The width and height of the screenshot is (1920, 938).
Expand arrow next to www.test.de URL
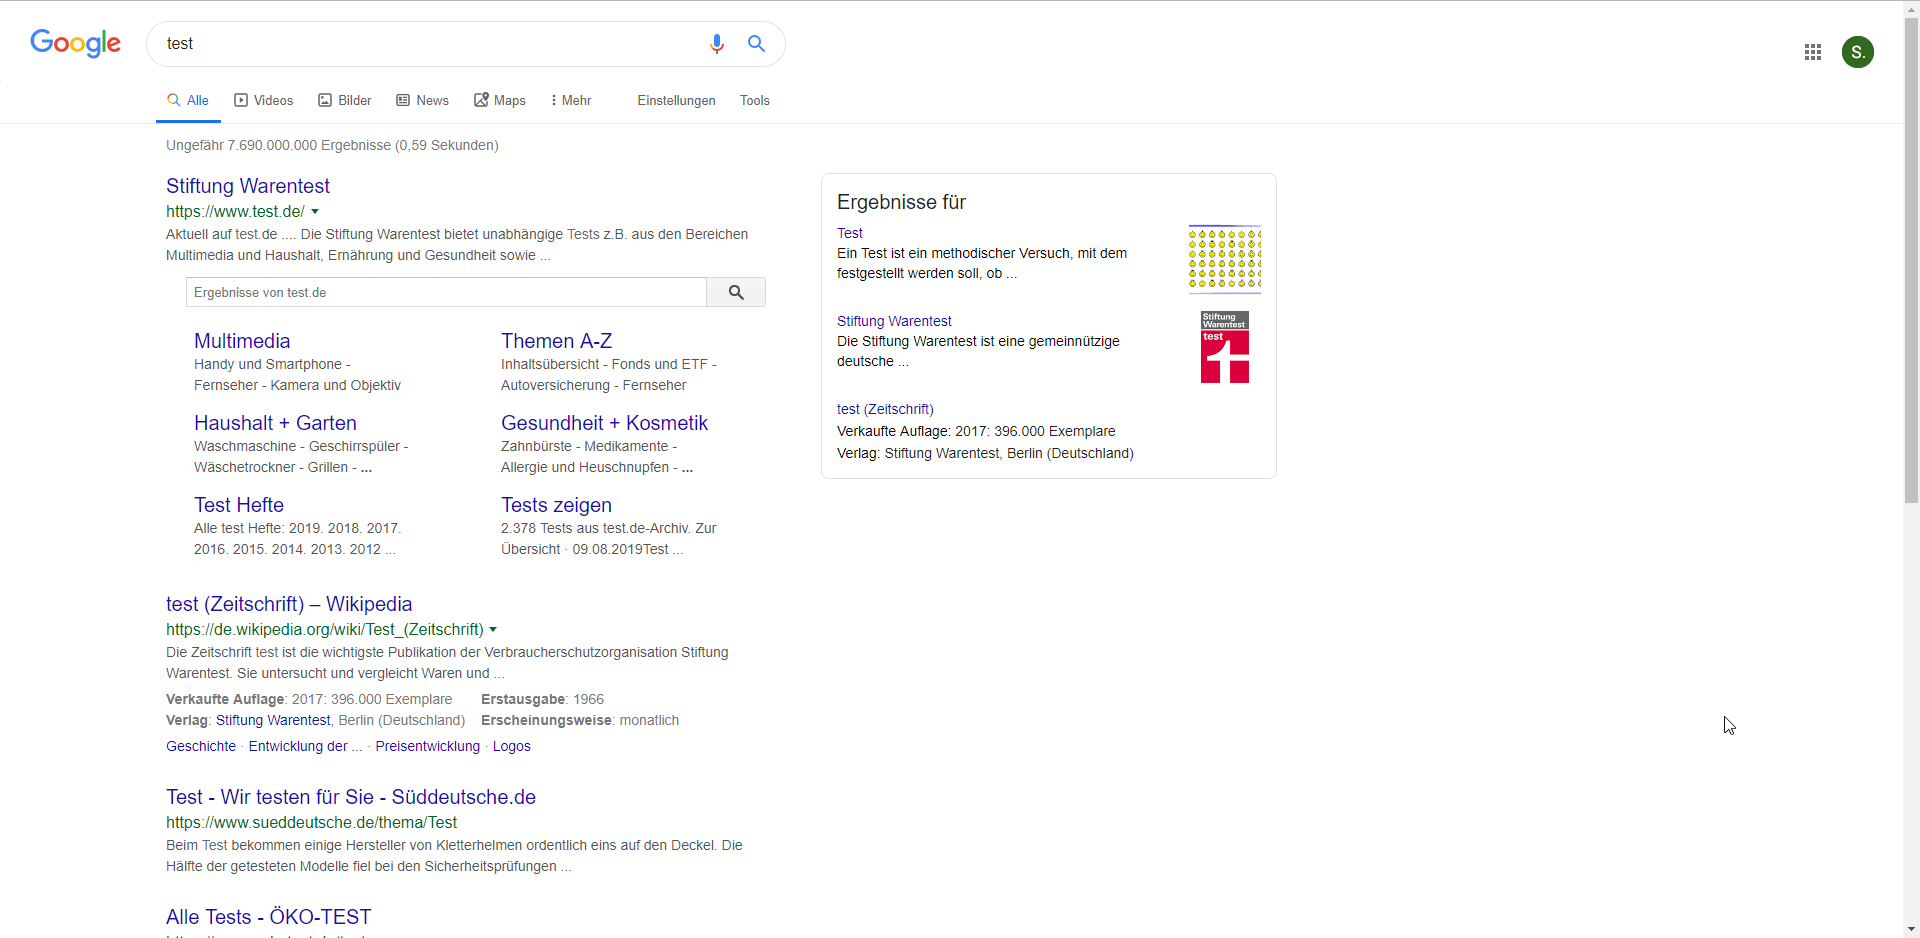click(x=315, y=212)
